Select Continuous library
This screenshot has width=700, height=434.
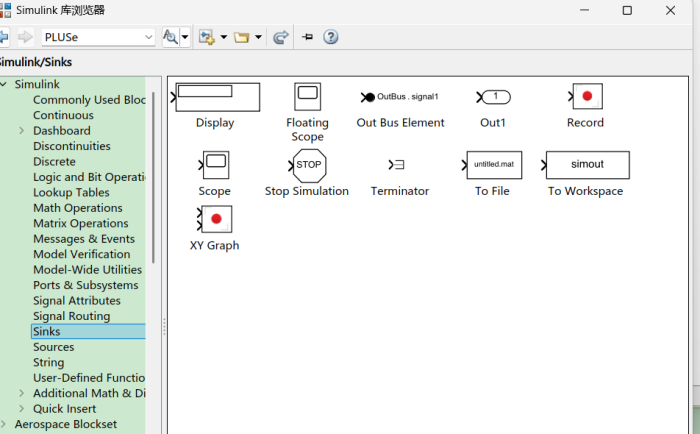point(63,115)
